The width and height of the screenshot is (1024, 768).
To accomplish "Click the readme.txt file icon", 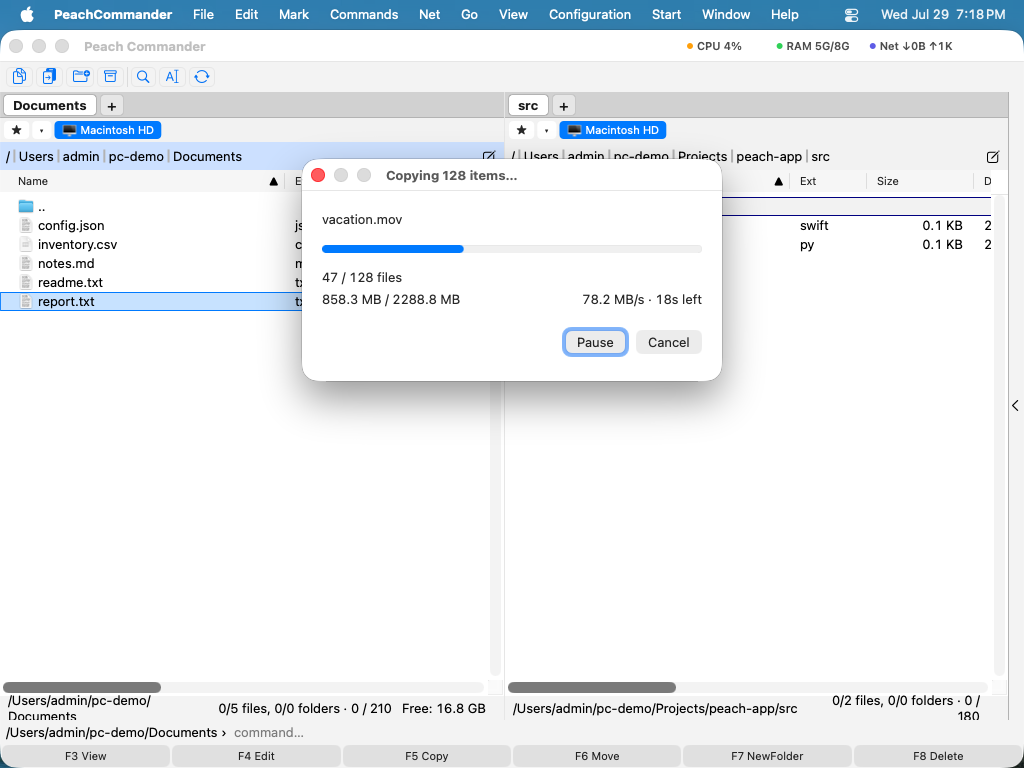I will tap(25, 282).
